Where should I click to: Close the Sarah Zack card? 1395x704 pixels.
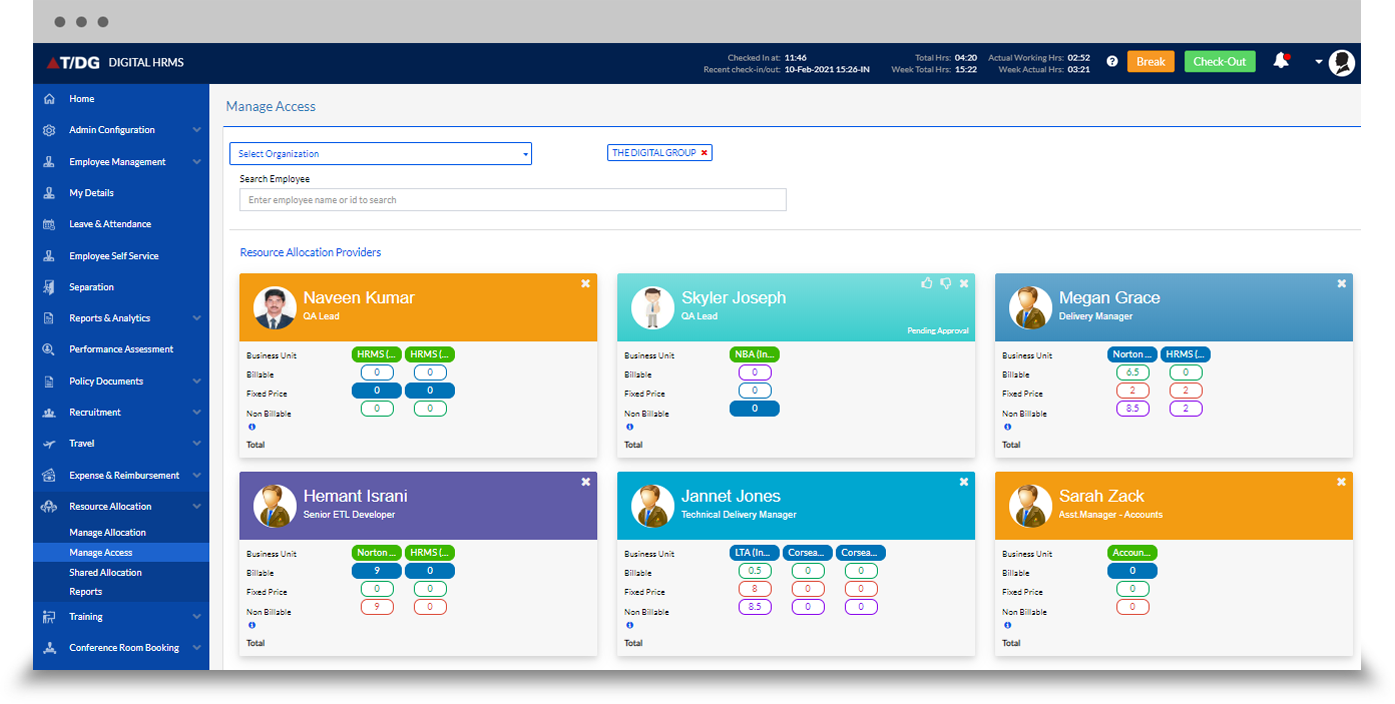(x=1342, y=481)
